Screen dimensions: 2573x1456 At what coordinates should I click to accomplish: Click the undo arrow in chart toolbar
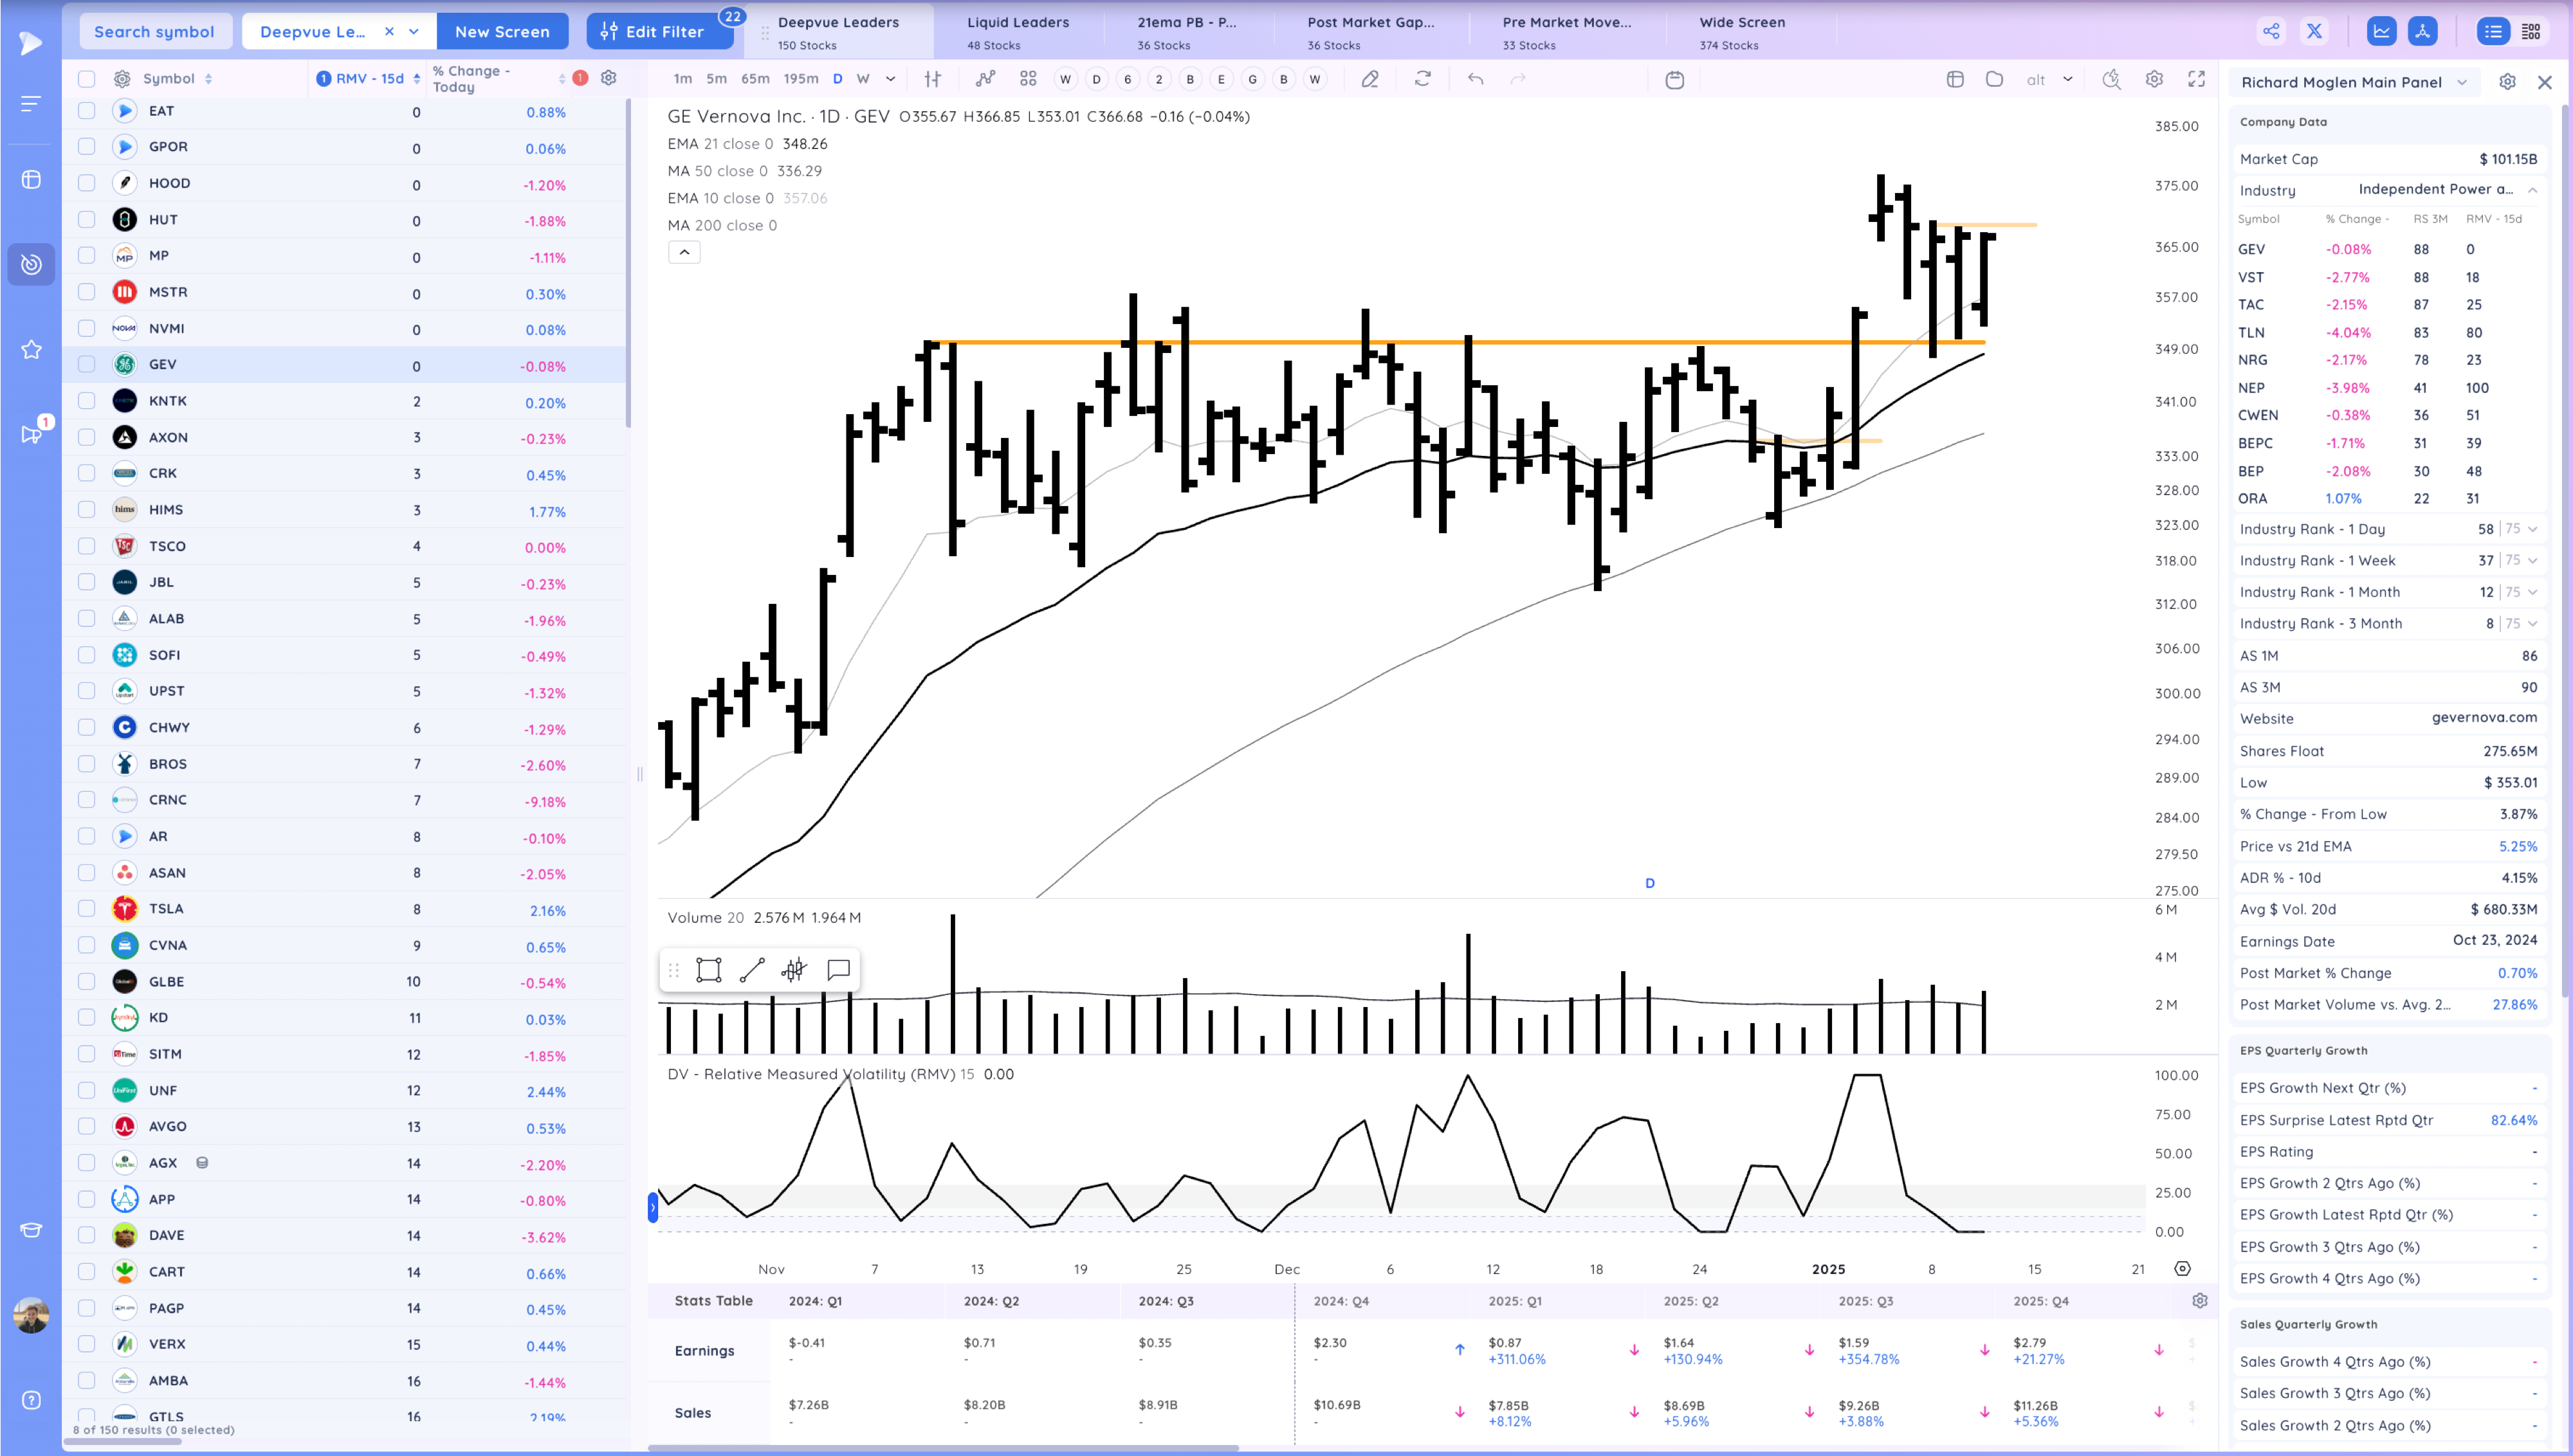click(1475, 79)
